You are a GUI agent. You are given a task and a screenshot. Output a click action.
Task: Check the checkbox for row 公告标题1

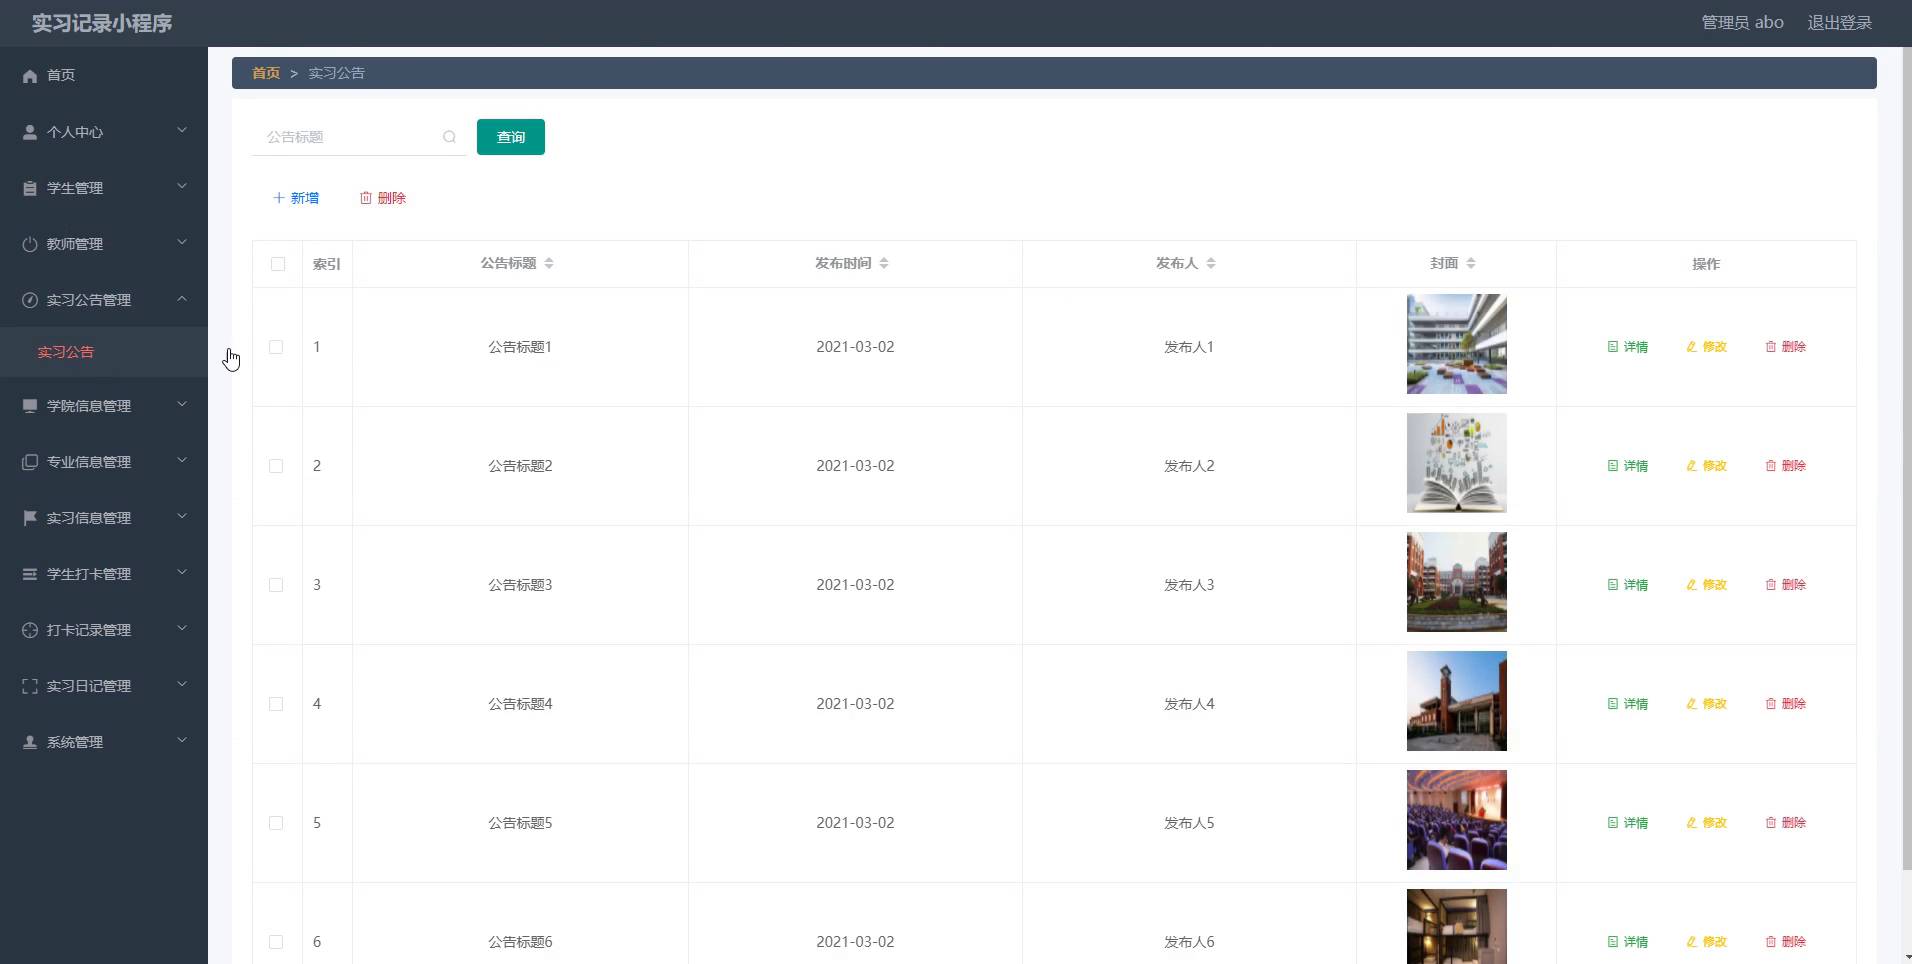click(x=276, y=346)
